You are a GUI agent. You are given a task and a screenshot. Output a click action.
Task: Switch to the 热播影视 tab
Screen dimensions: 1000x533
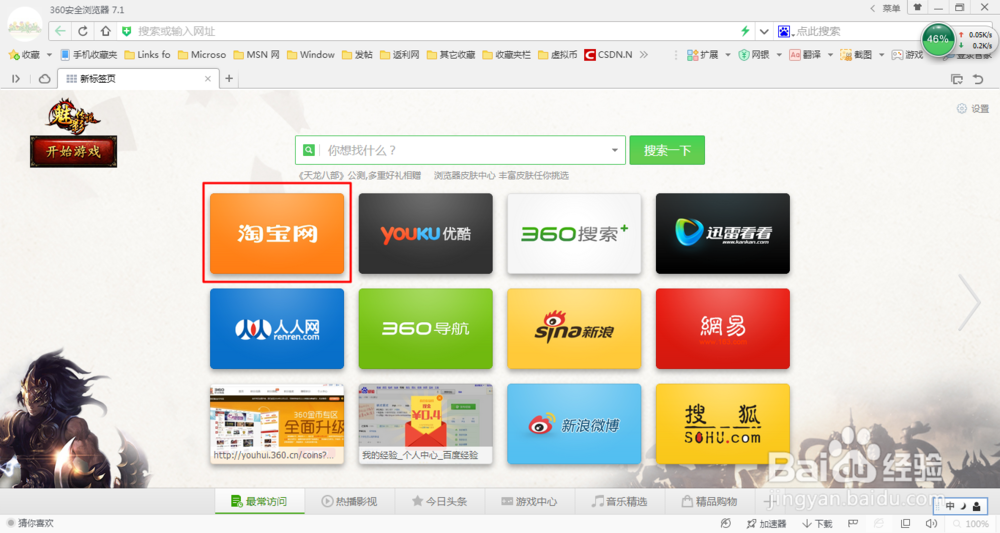click(349, 502)
